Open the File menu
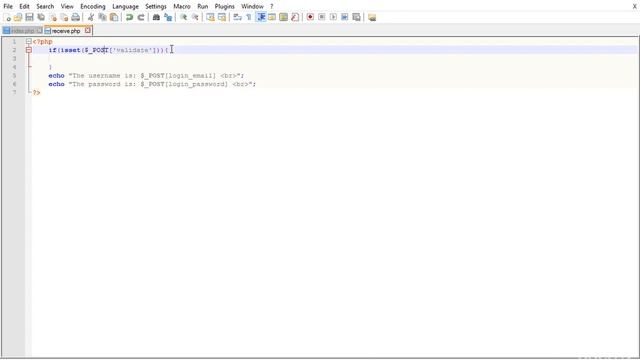This screenshot has width=640, height=360. click(x=8, y=6)
